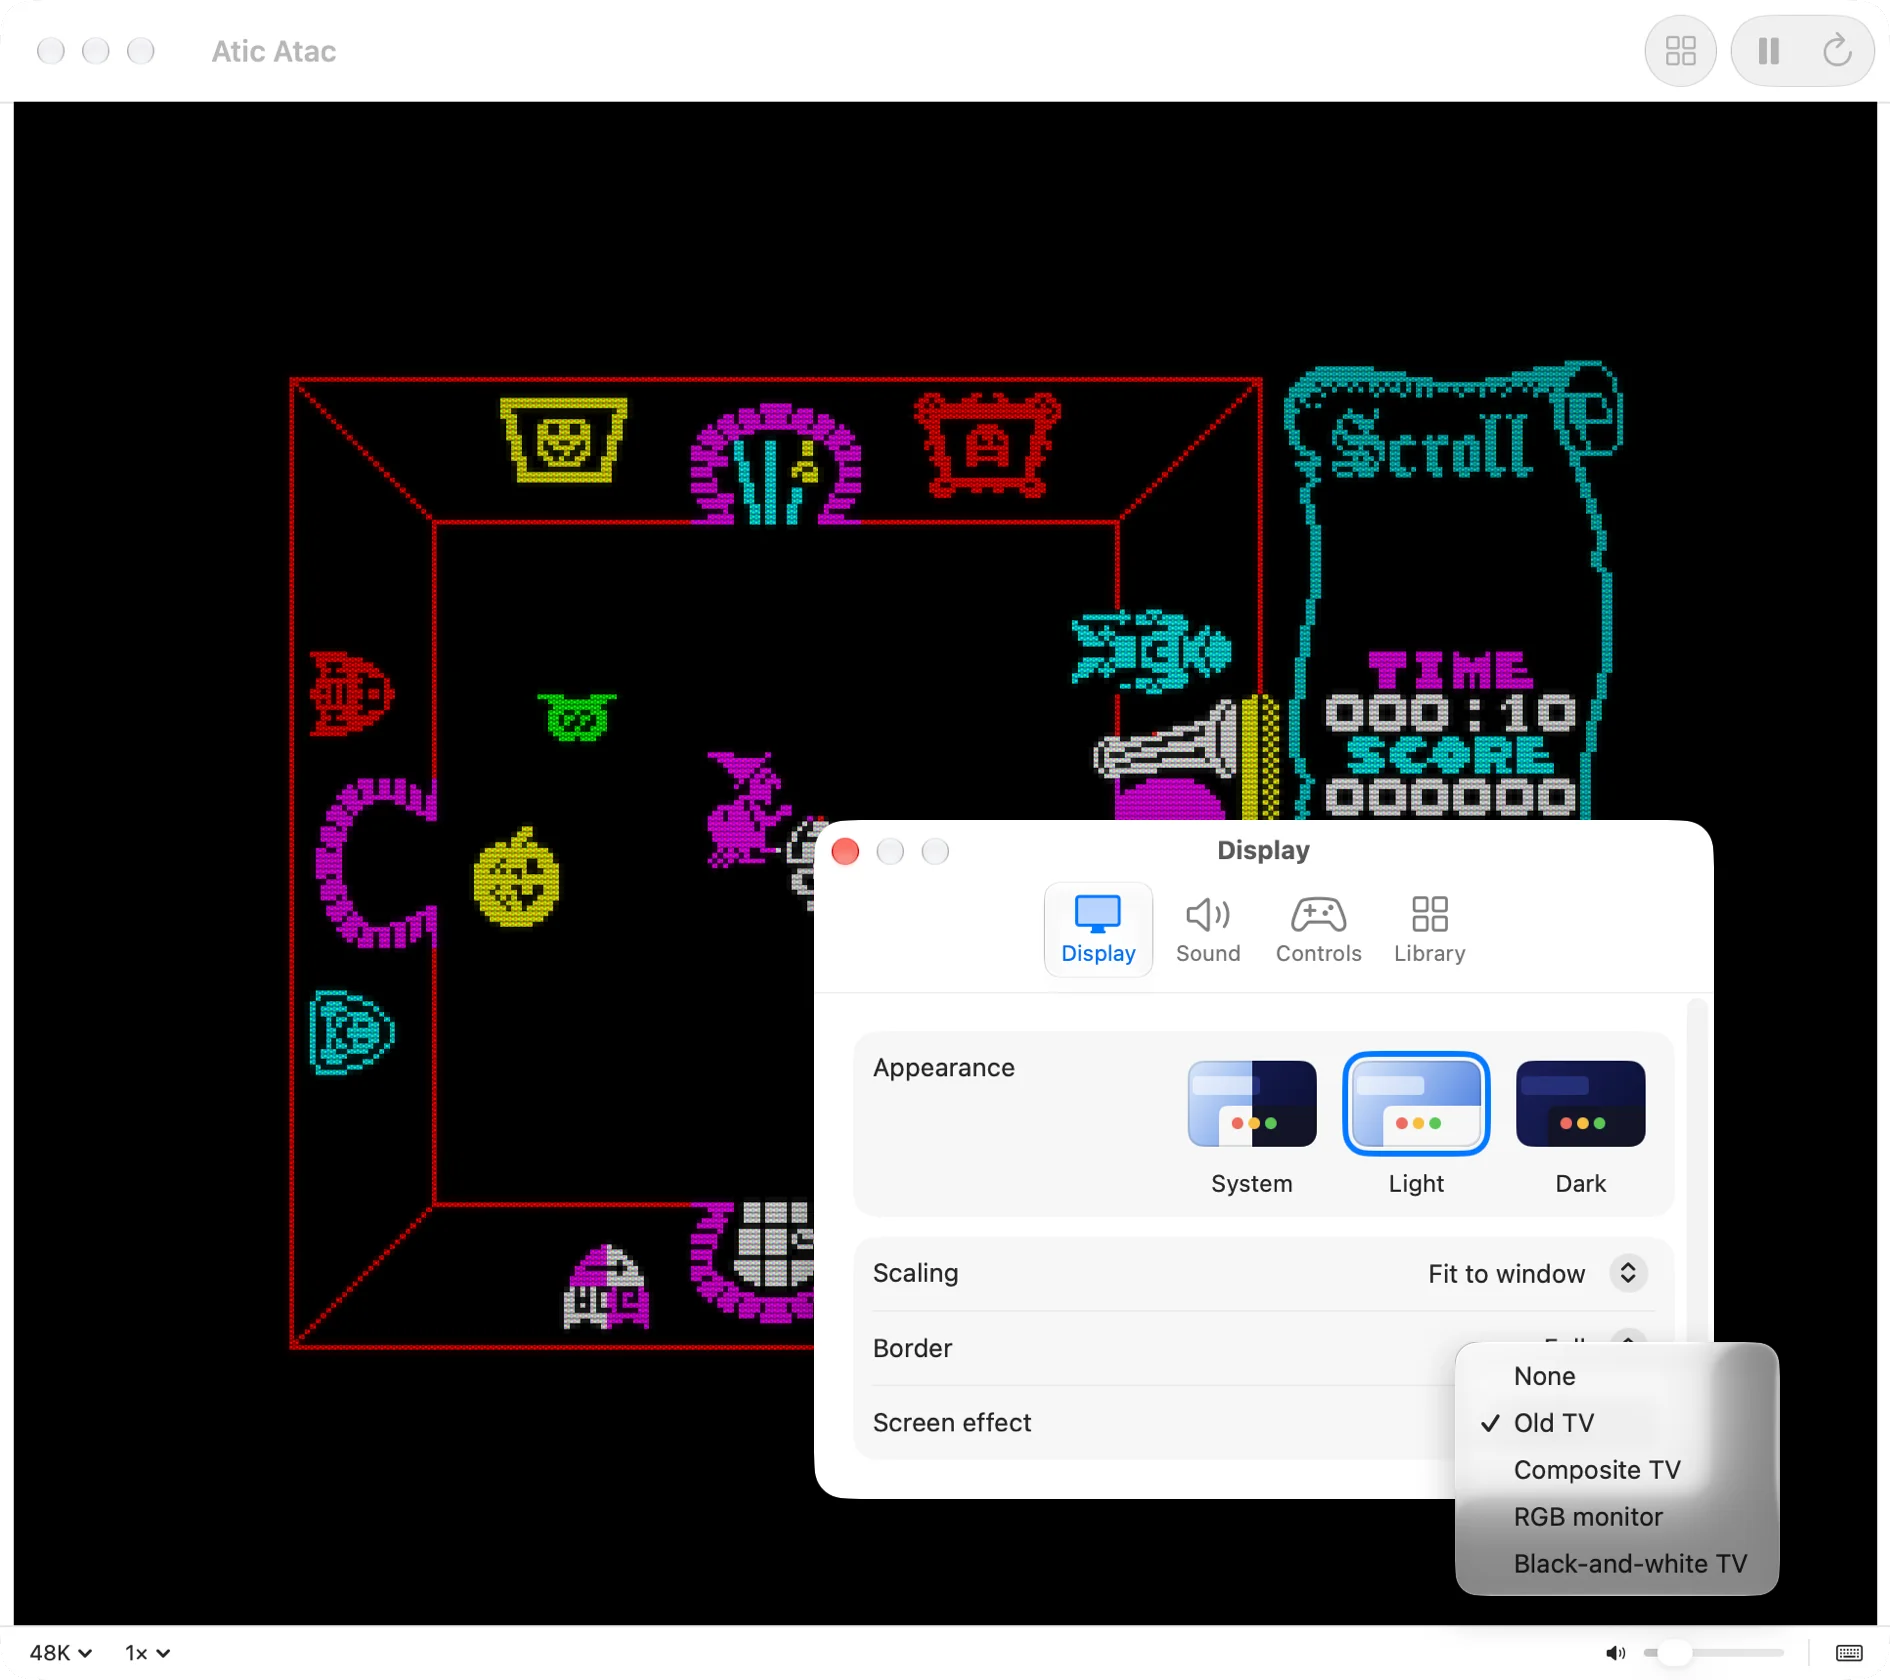Choose the Dark appearance thumbnail

click(x=1580, y=1104)
